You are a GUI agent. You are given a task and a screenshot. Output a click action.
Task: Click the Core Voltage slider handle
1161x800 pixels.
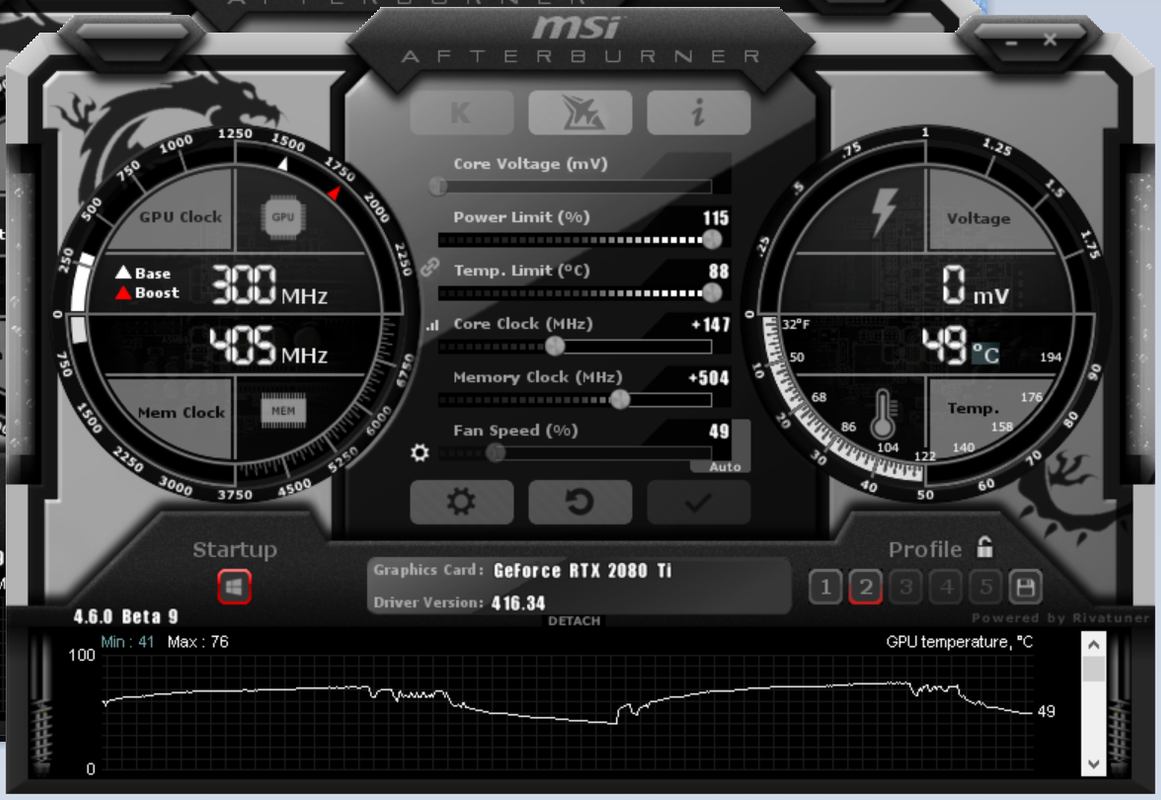[x=438, y=186]
